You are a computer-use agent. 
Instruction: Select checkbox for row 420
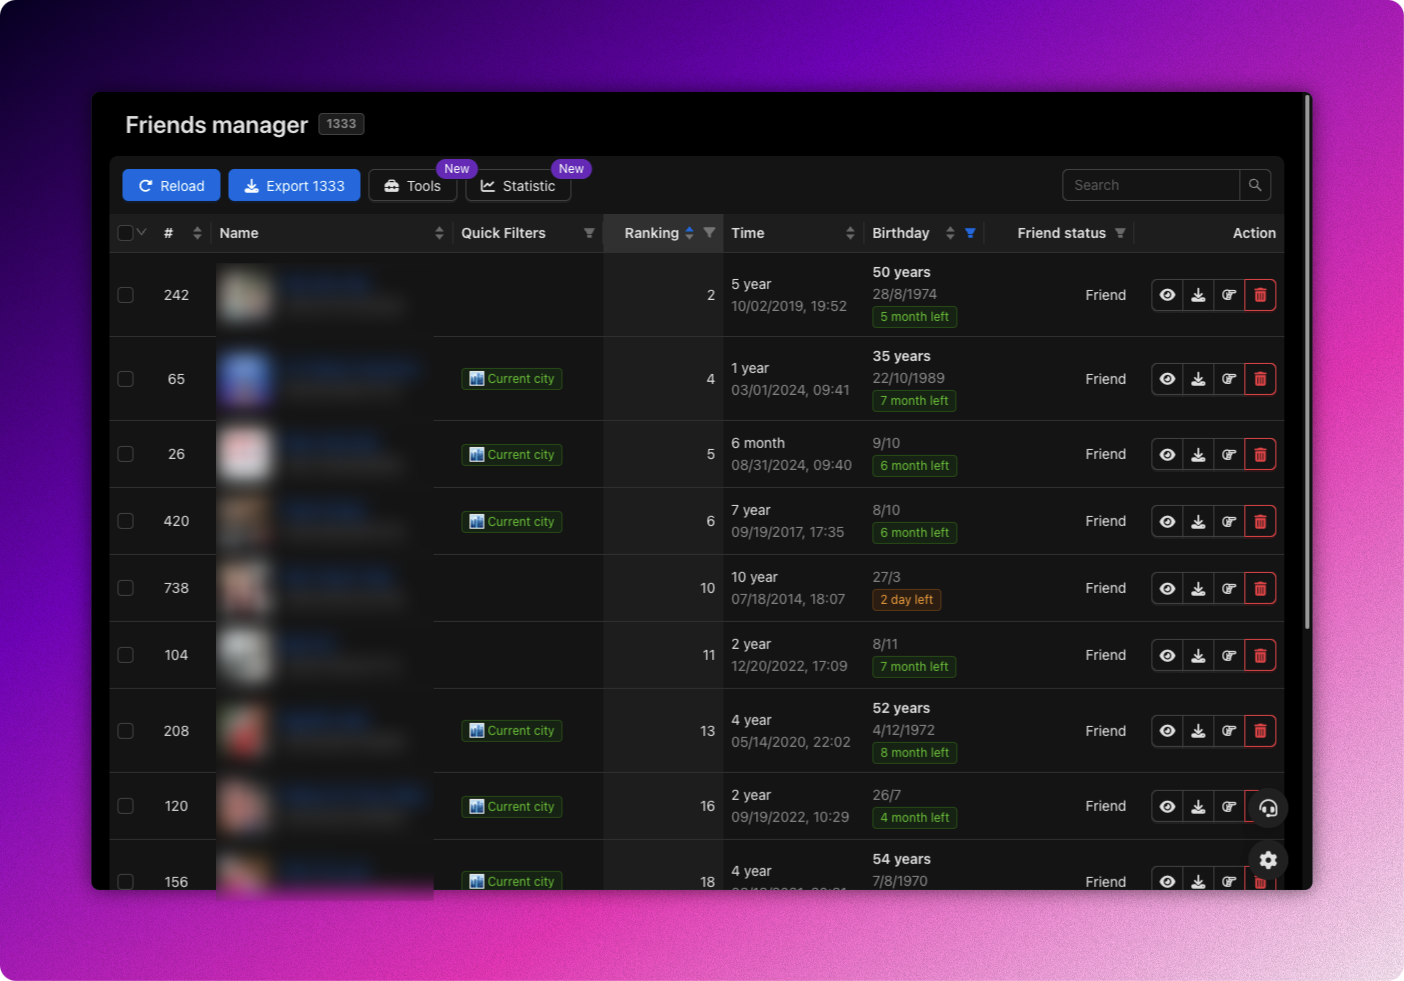125,521
